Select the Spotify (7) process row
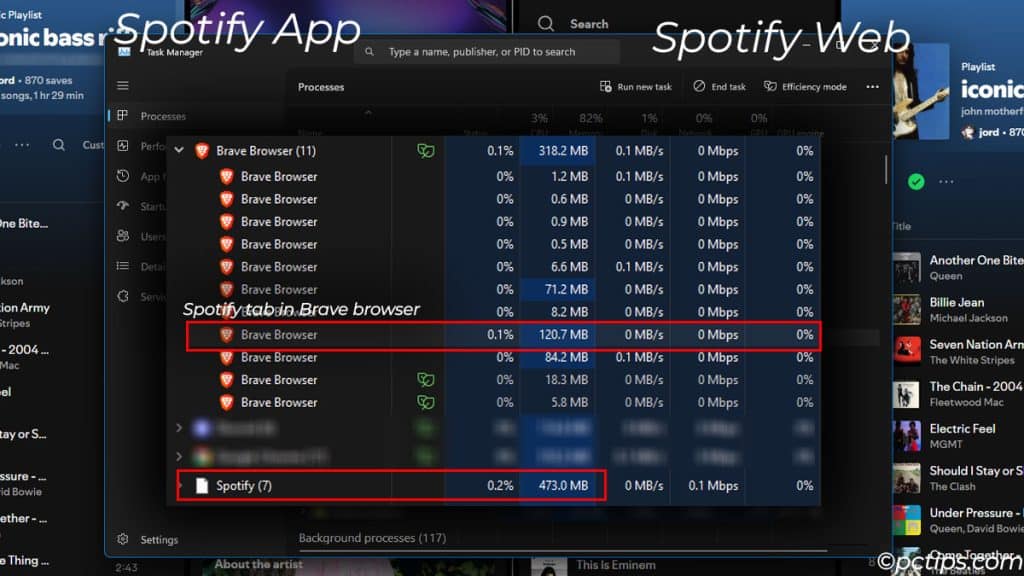The image size is (1024, 576). [x=494, y=485]
